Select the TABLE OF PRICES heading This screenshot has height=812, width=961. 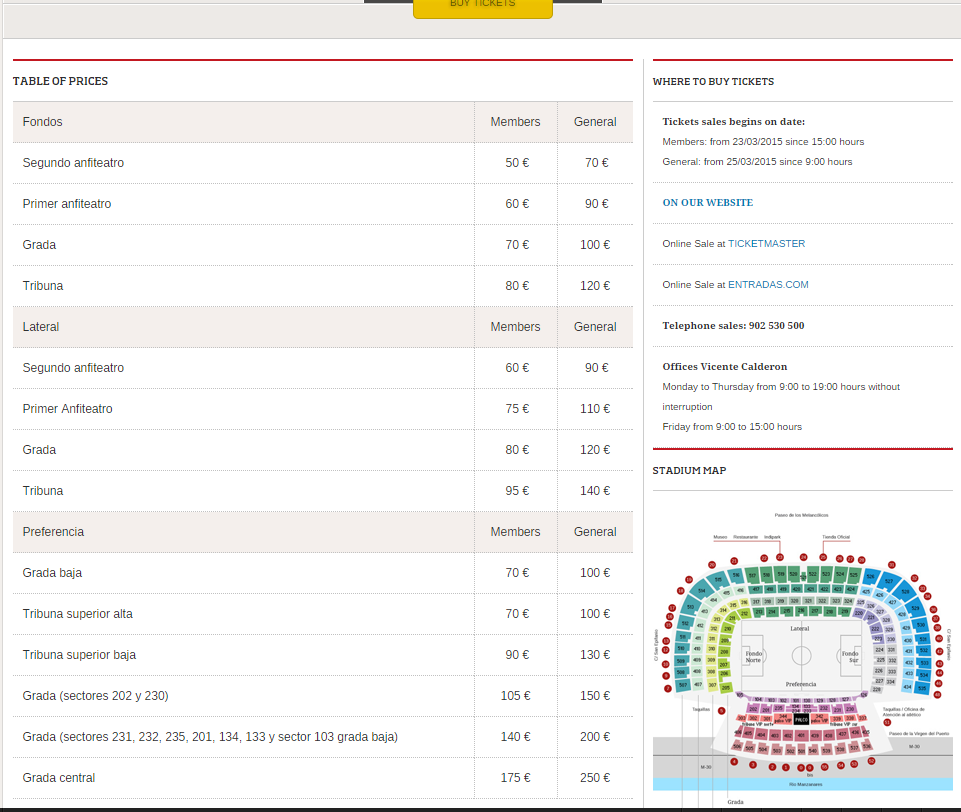click(60, 81)
